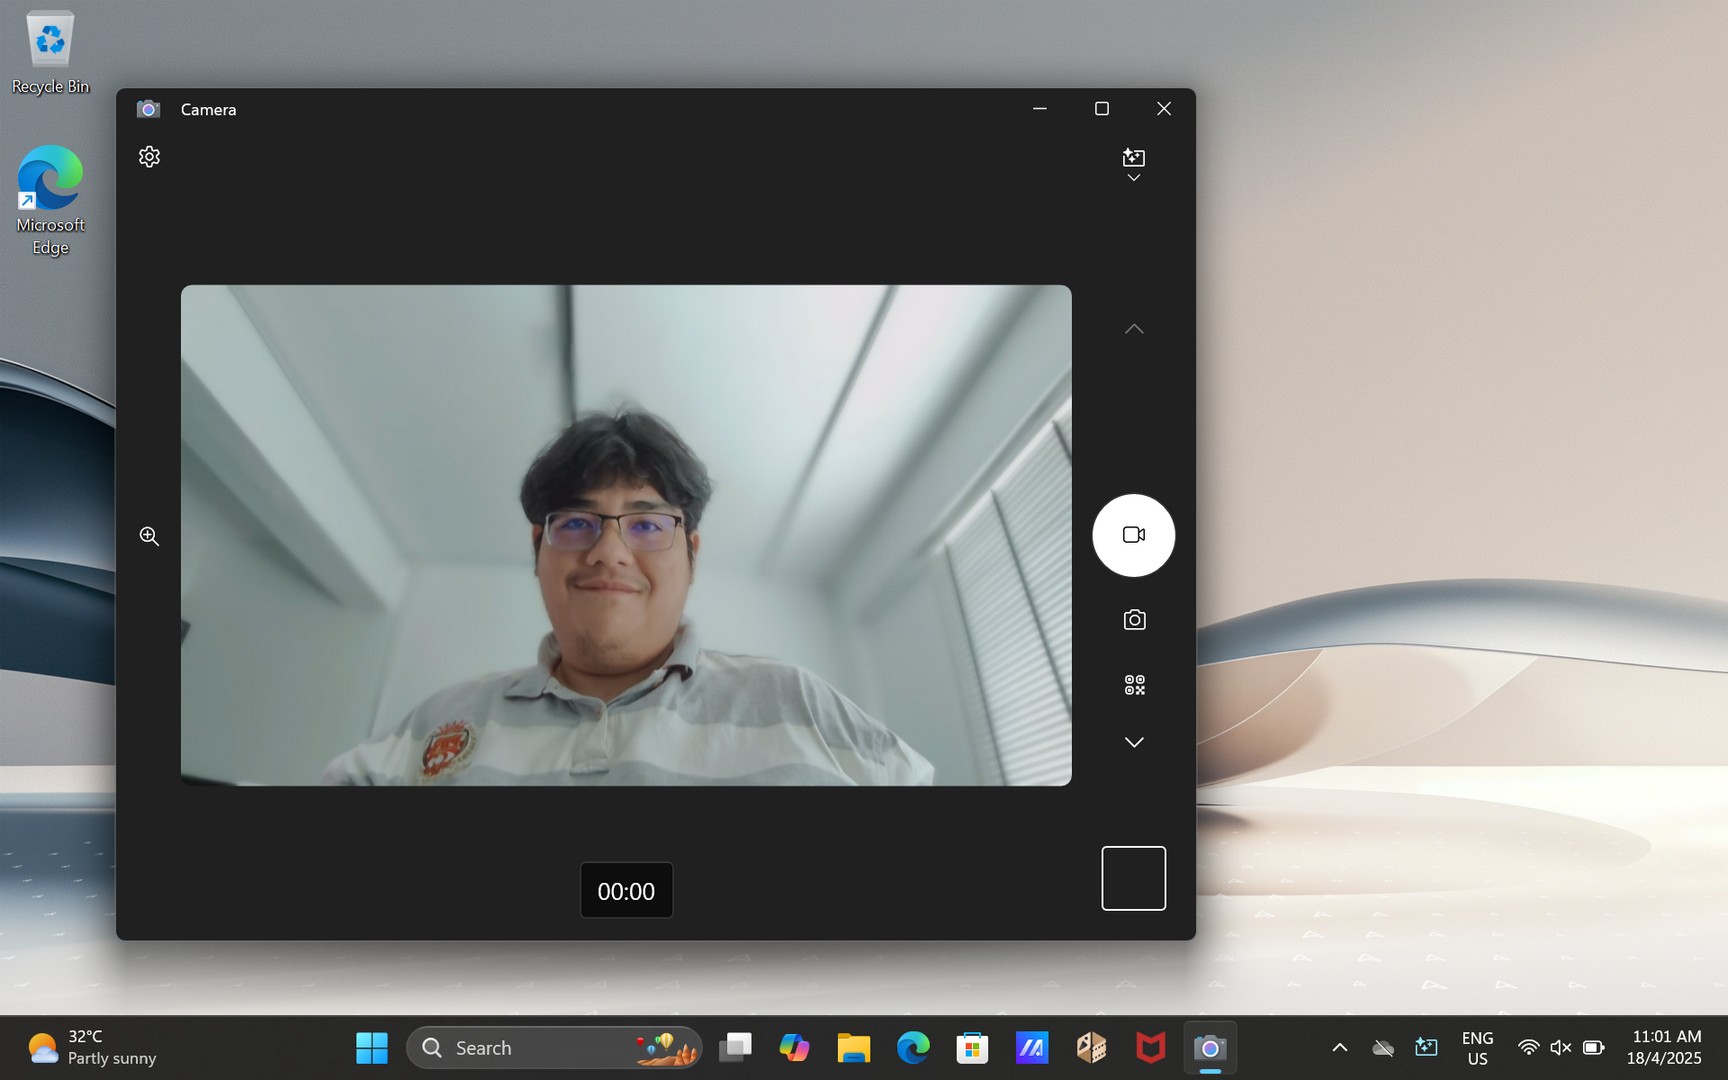Start video recording with the round button

click(x=1134, y=535)
